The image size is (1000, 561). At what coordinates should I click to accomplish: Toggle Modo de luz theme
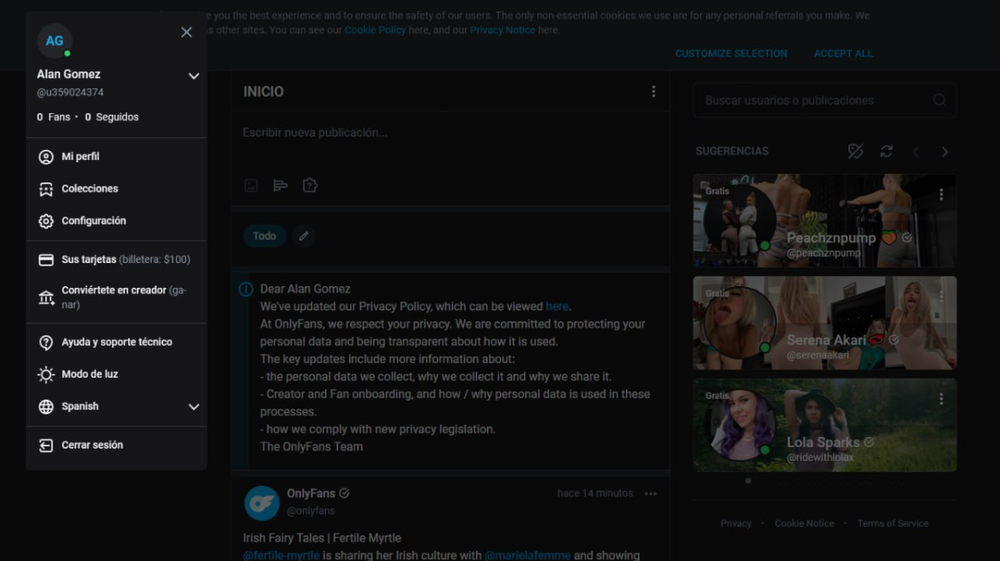[x=89, y=374]
